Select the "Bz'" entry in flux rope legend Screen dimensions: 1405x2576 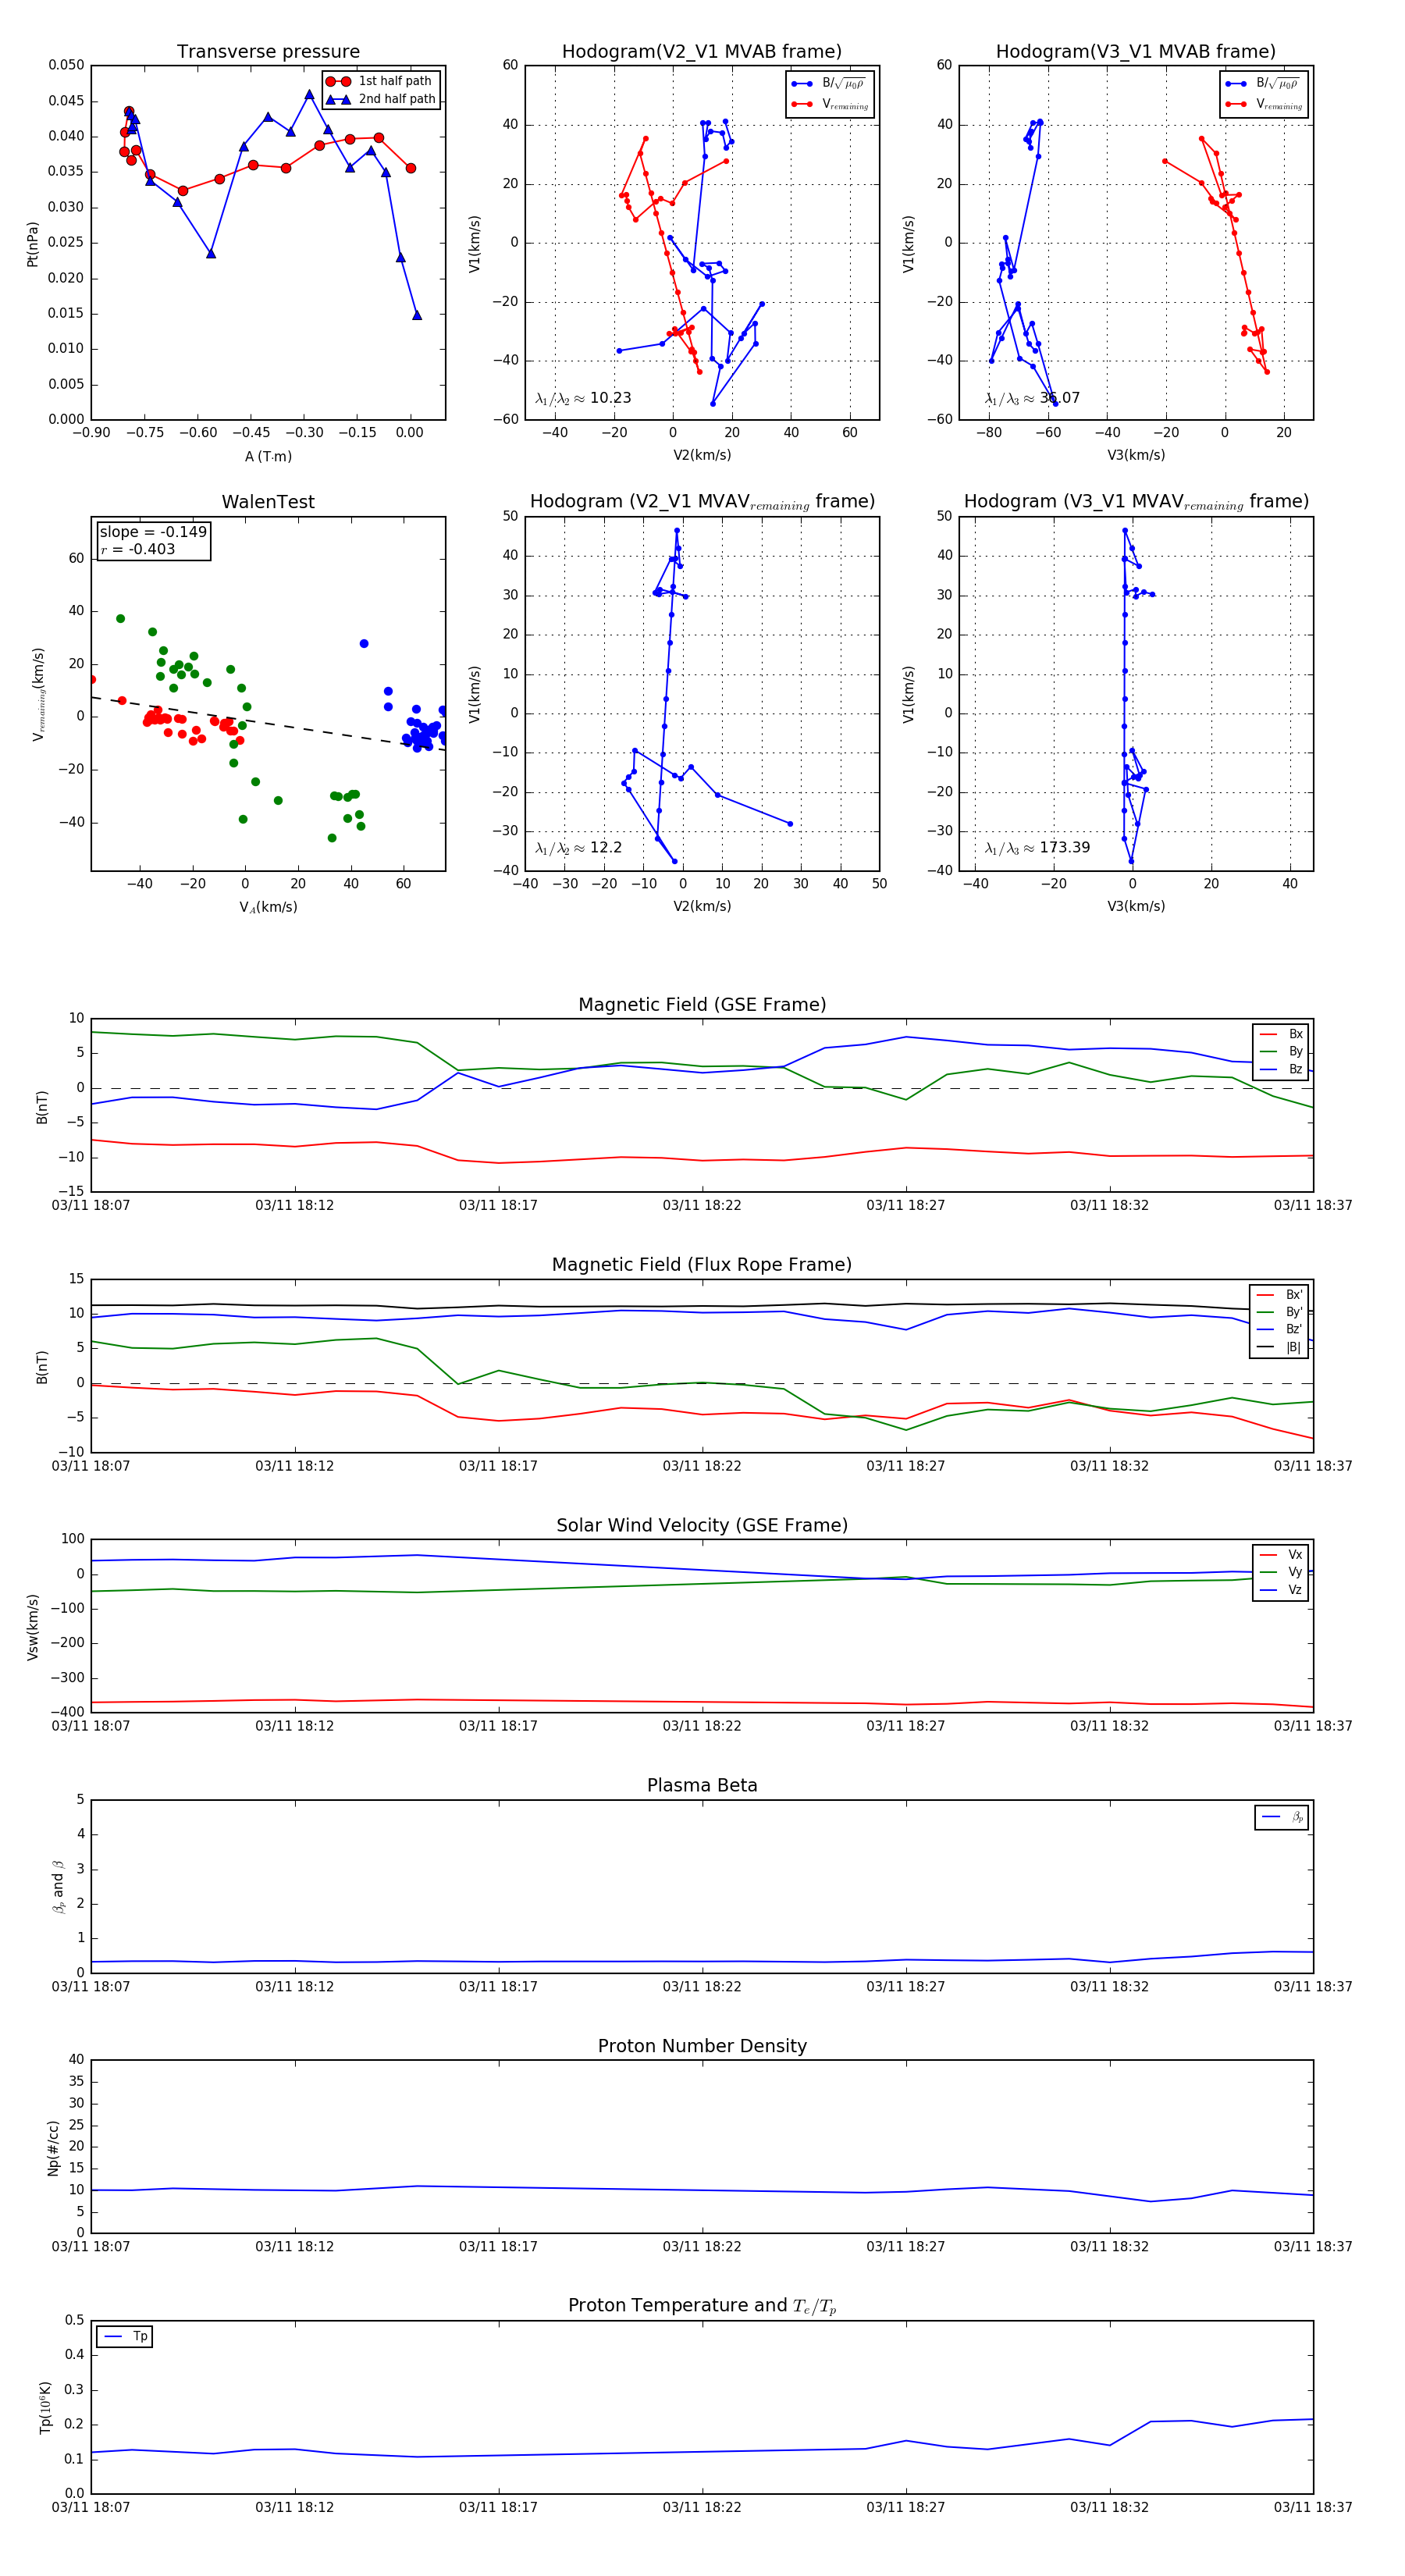(x=1280, y=1329)
